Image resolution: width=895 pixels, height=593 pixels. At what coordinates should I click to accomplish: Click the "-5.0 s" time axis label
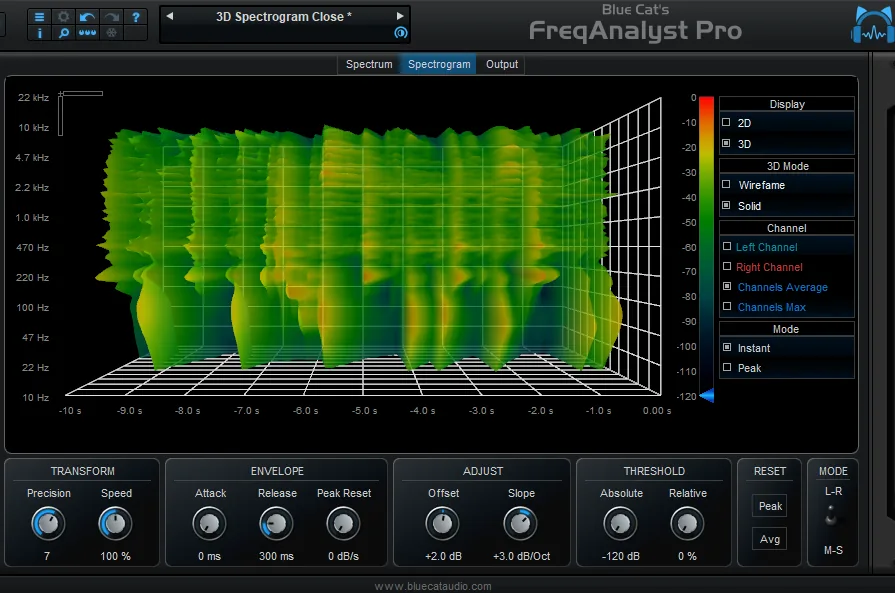pyautogui.click(x=364, y=411)
